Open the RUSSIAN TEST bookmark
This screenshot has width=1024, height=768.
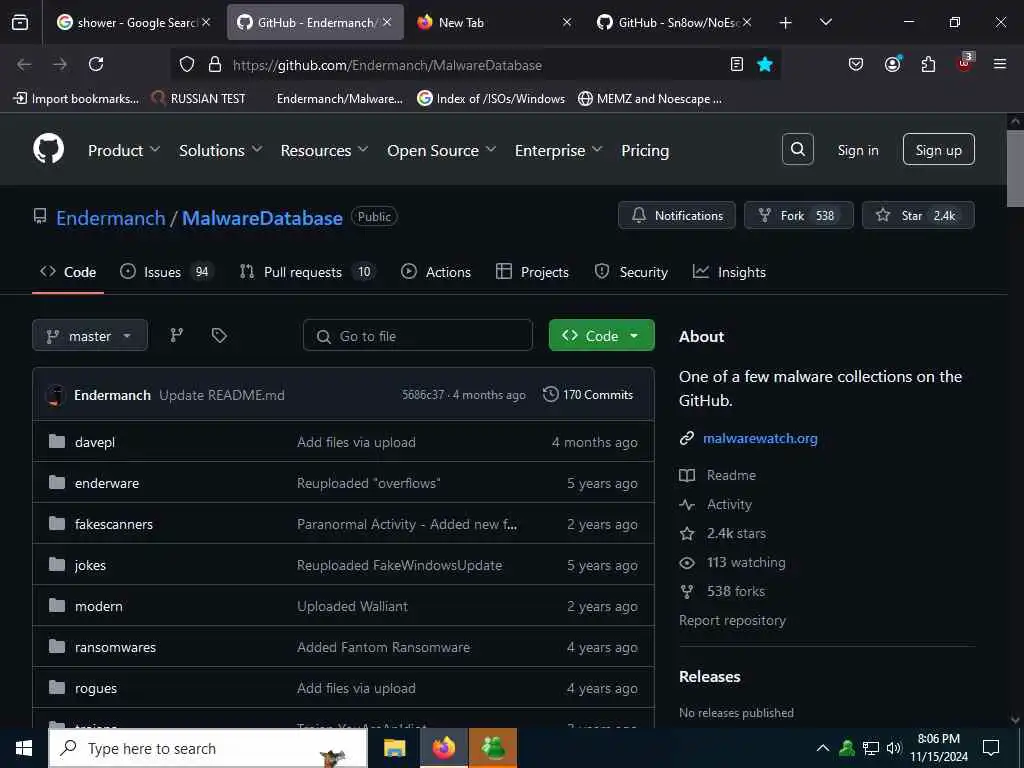(198, 99)
